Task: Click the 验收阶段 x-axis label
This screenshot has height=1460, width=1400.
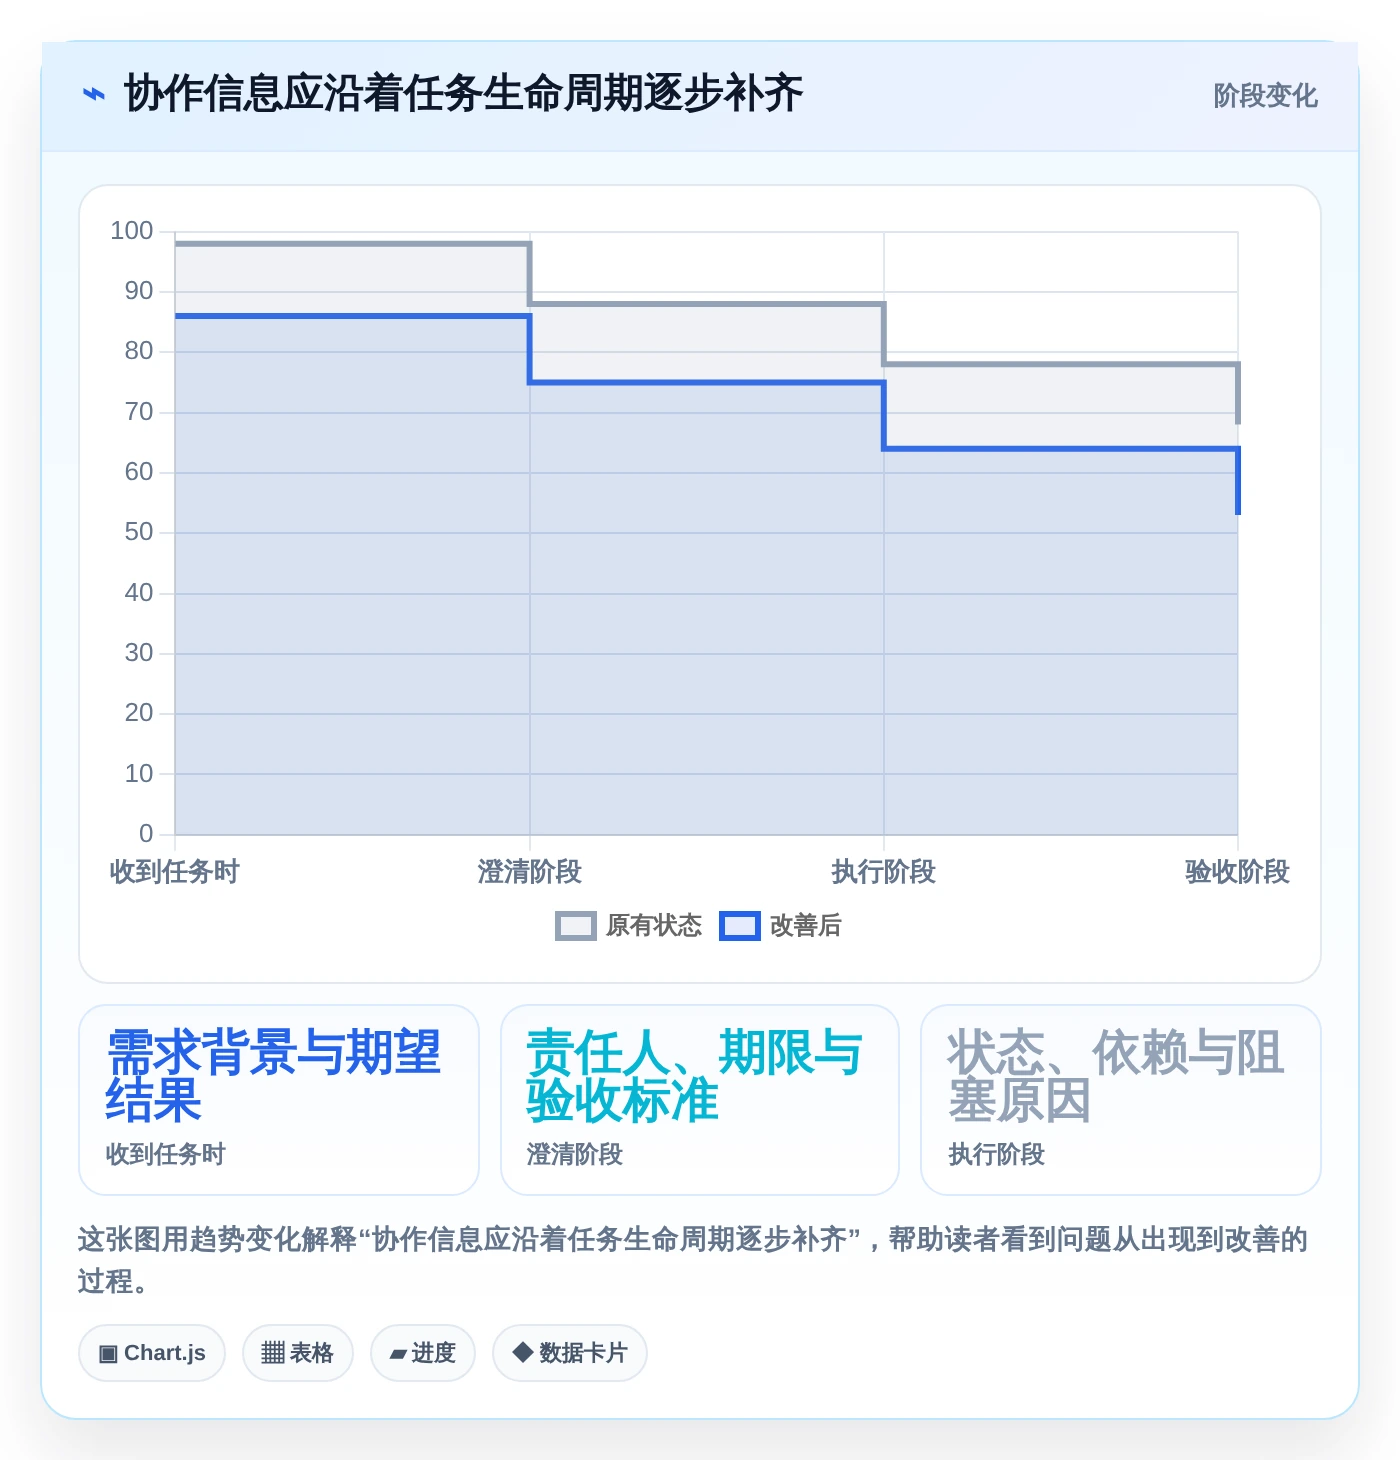Action: click(x=1238, y=872)
